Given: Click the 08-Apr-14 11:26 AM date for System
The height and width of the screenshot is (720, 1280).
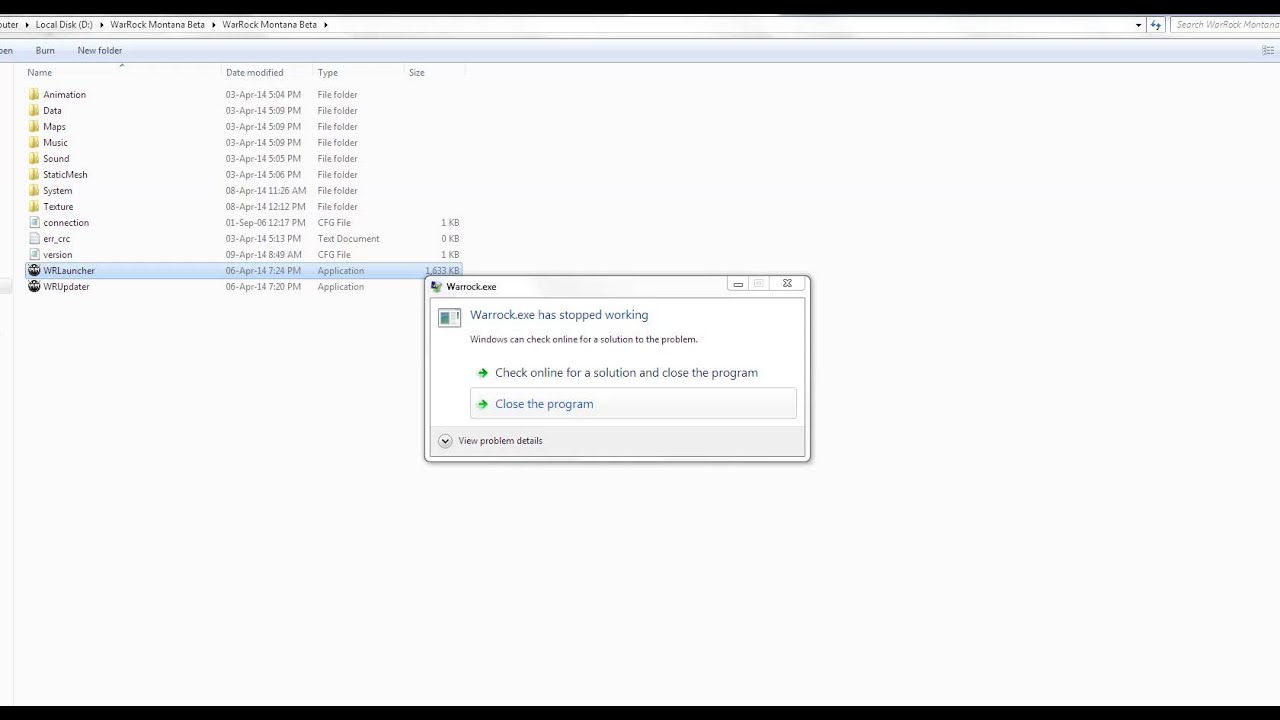Looking at the screenshot, I should pyautogui.click(x=266, y=191).
